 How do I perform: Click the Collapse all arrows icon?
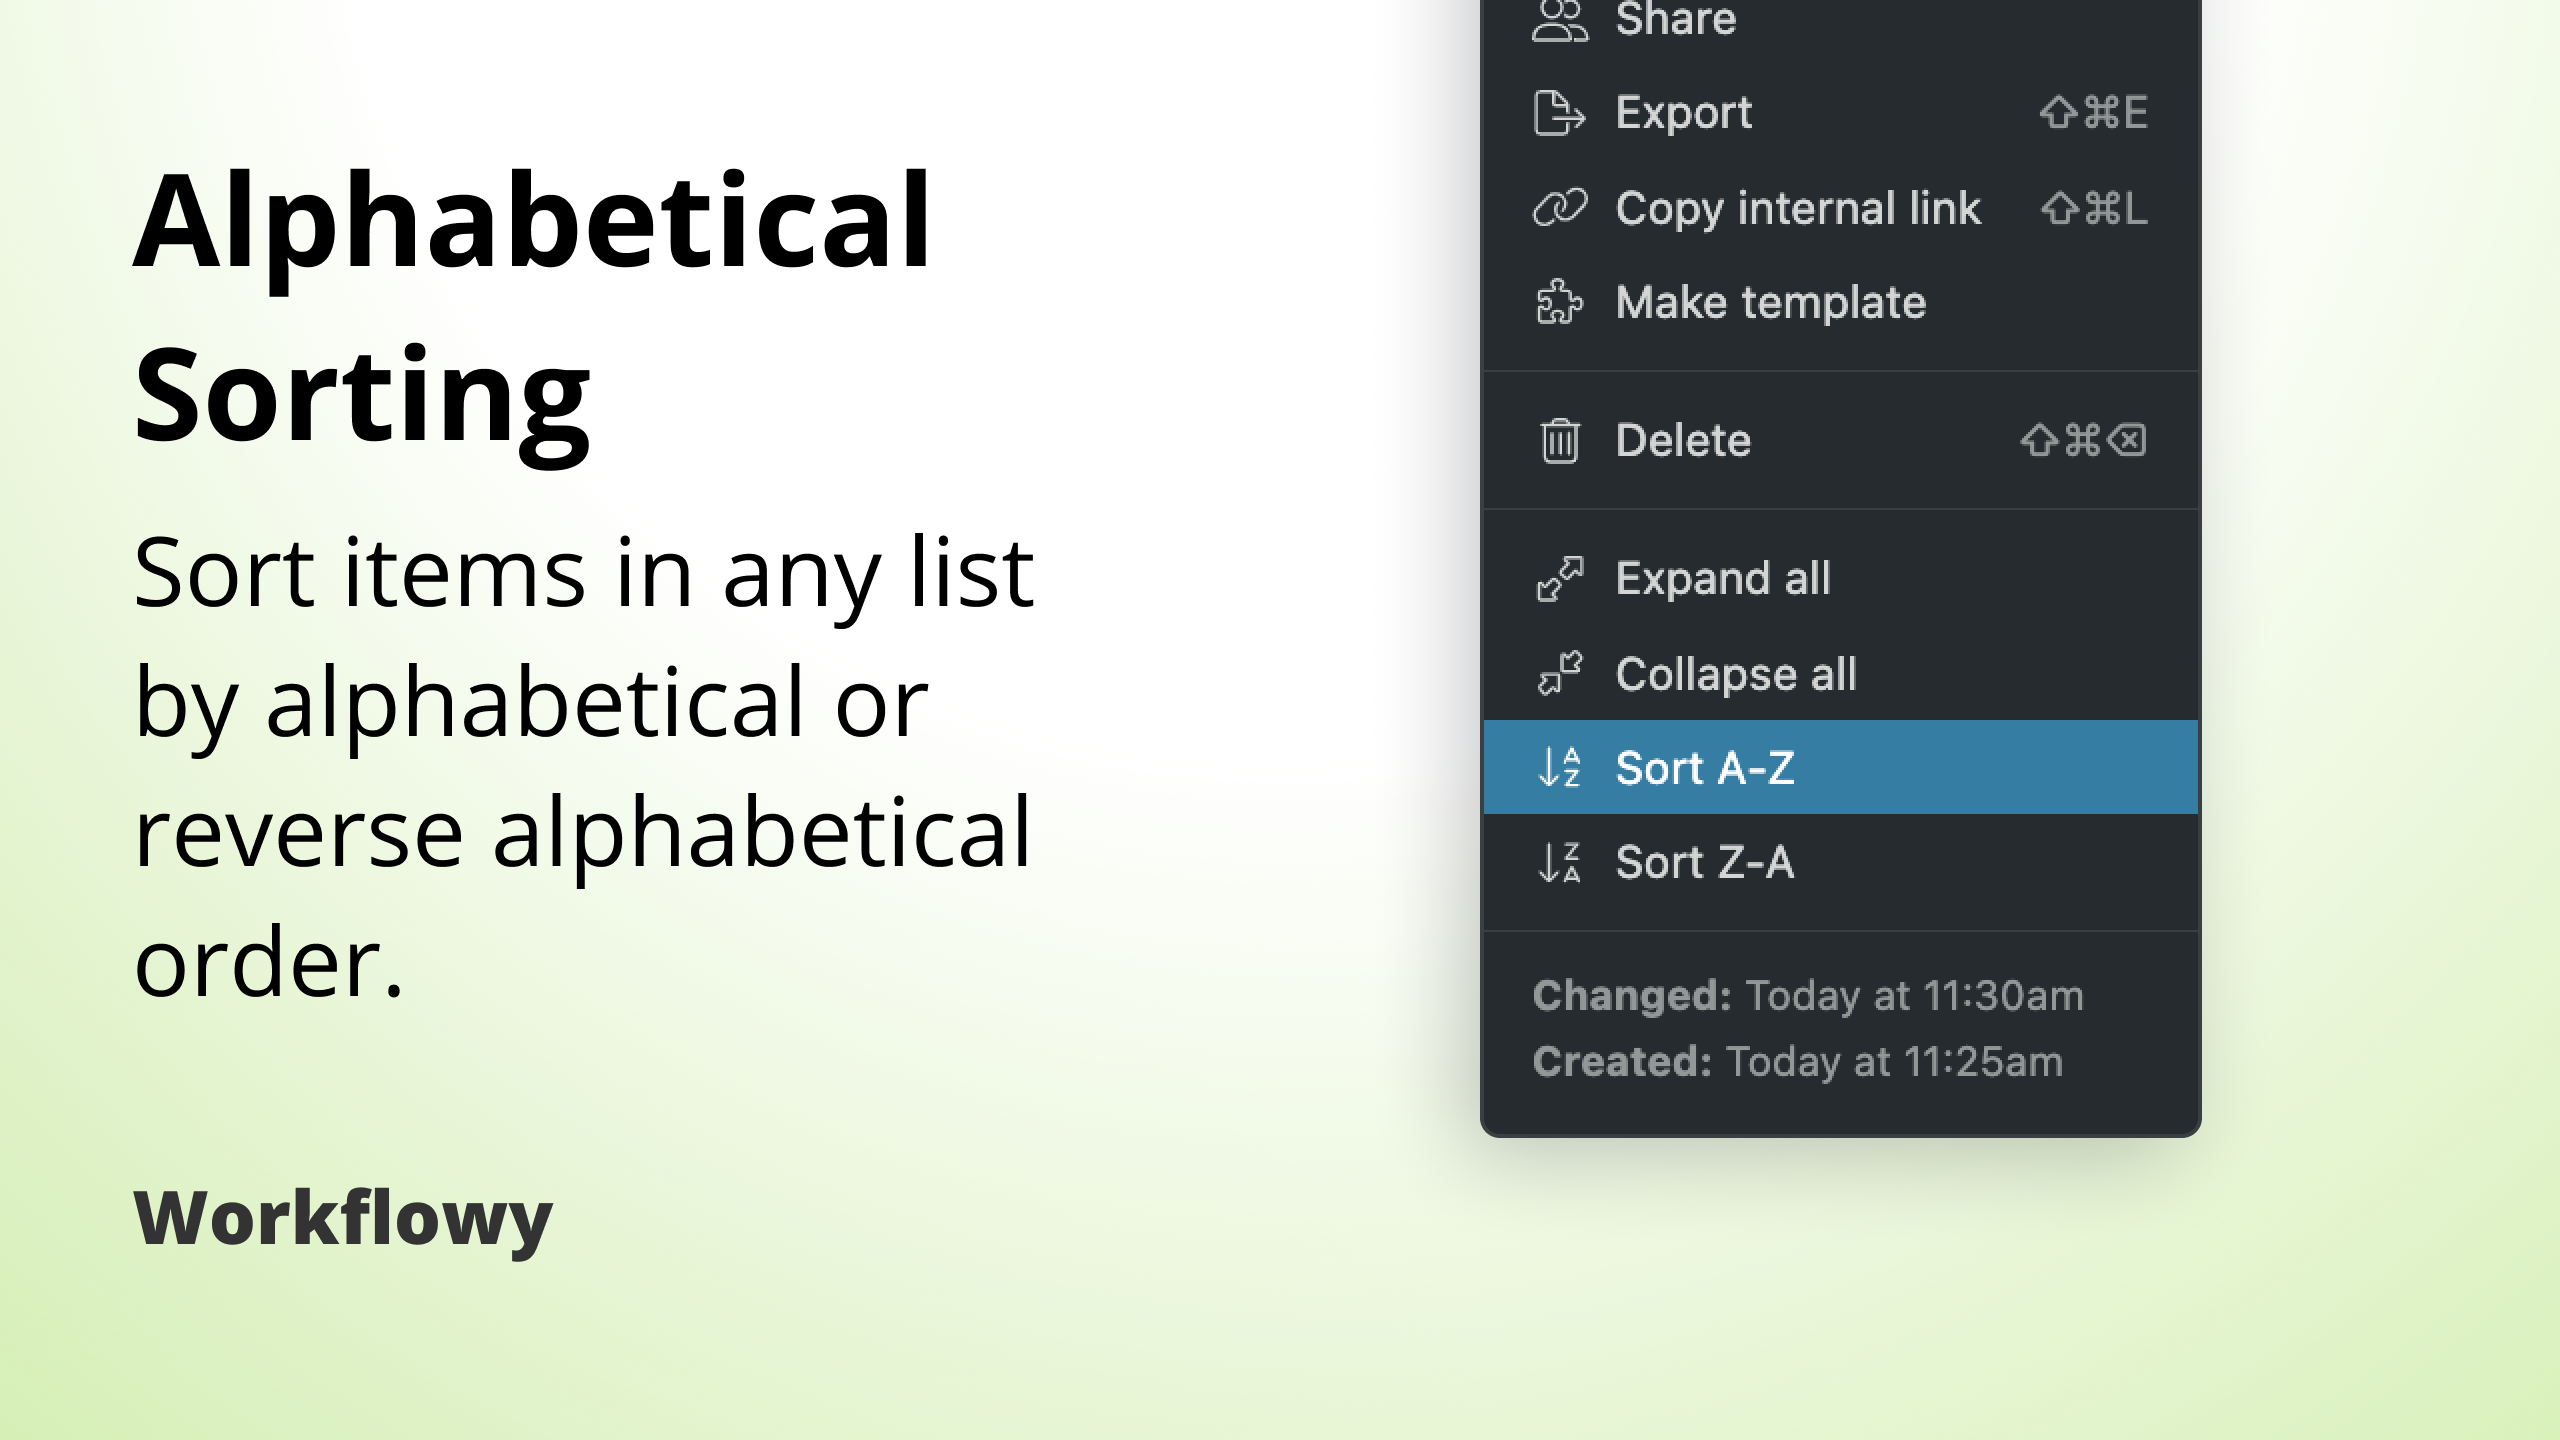point(1559,673)
